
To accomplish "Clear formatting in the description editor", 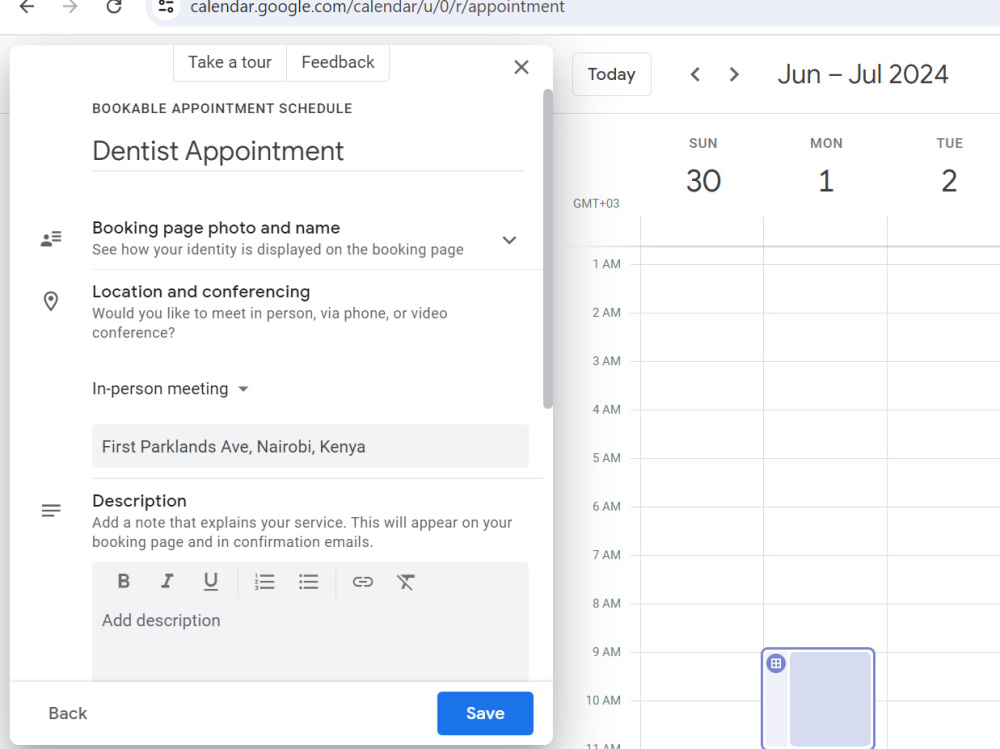I will pos(406,581).
